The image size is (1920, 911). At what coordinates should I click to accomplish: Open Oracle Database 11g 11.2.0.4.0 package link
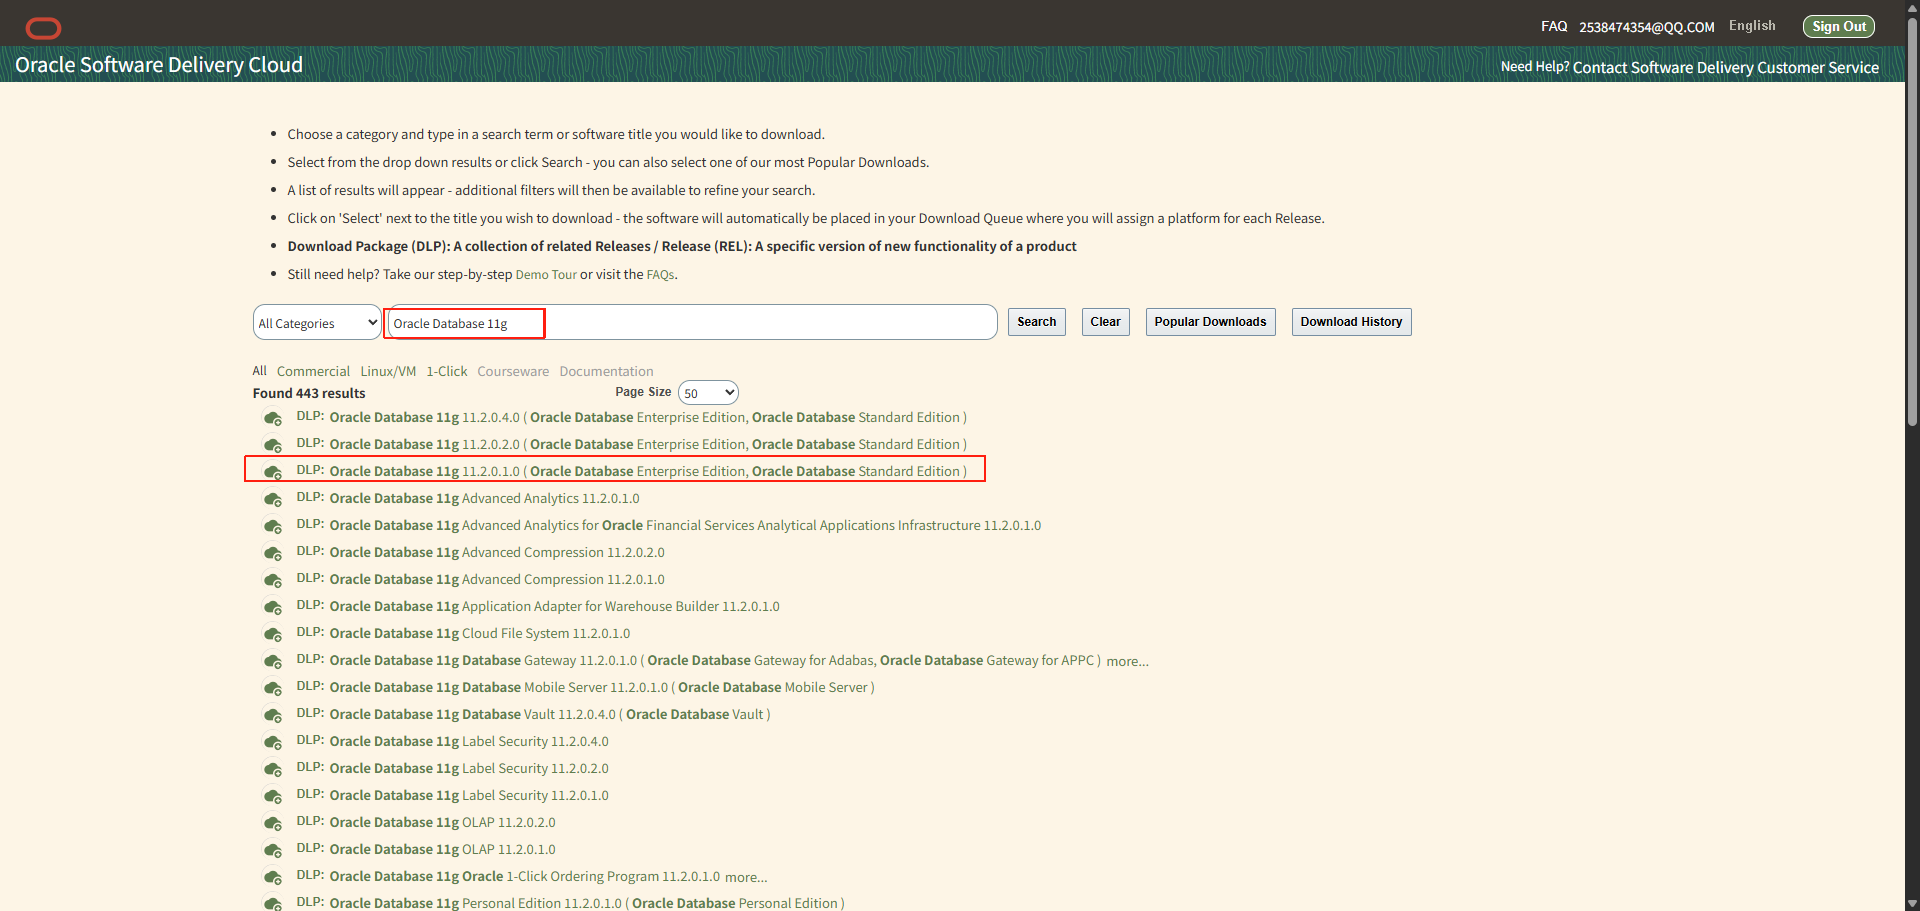point(648,418)
